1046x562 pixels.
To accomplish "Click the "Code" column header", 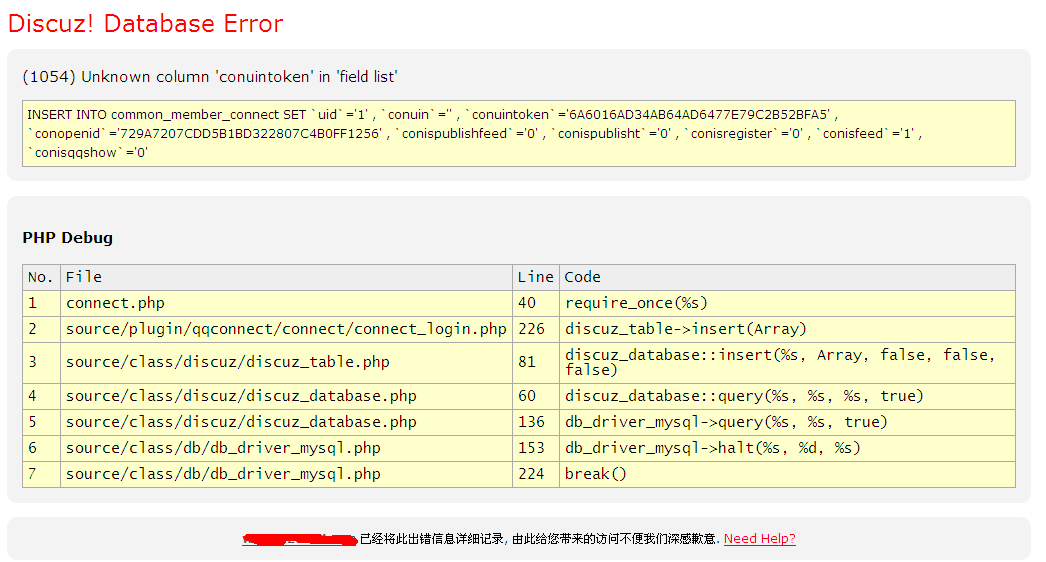I will pos(583,277).
